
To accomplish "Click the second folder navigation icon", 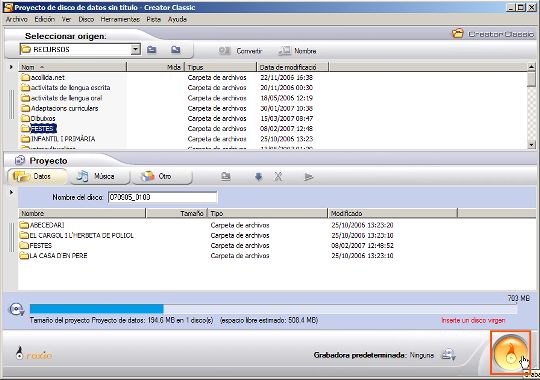I will tap(176, 50).
